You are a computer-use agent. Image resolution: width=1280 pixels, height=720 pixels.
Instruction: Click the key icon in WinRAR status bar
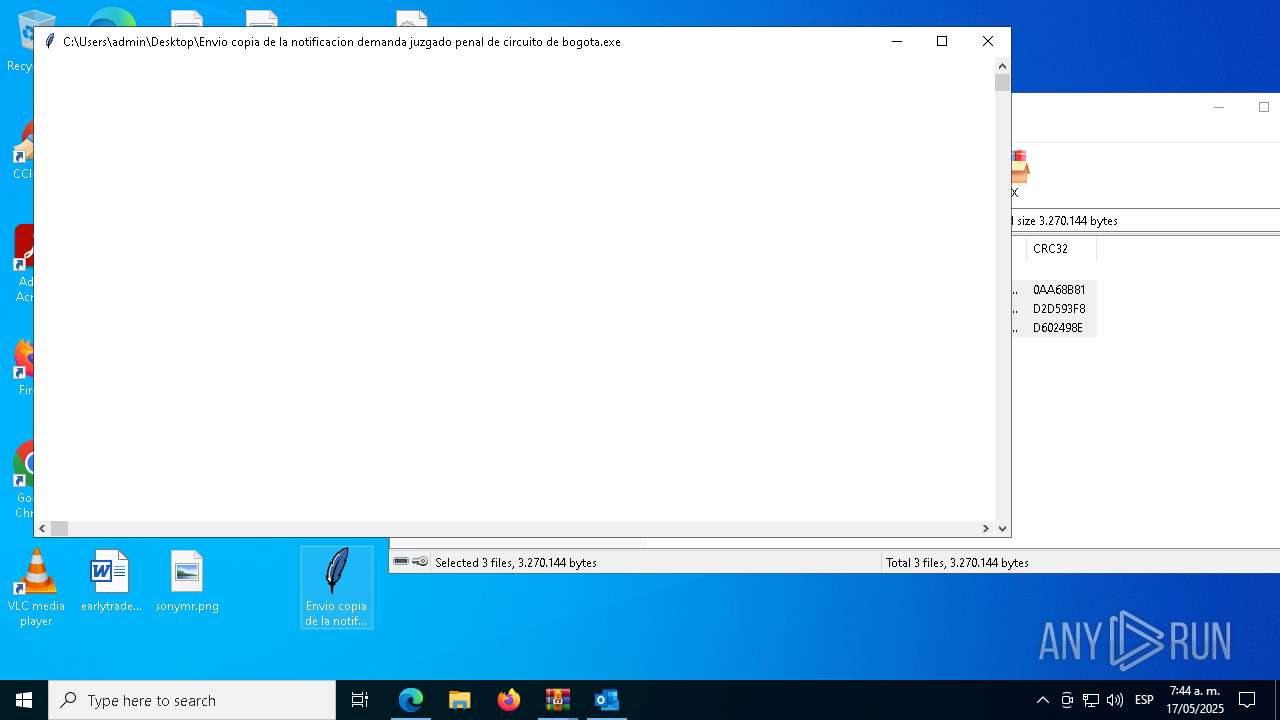[421, 562]
